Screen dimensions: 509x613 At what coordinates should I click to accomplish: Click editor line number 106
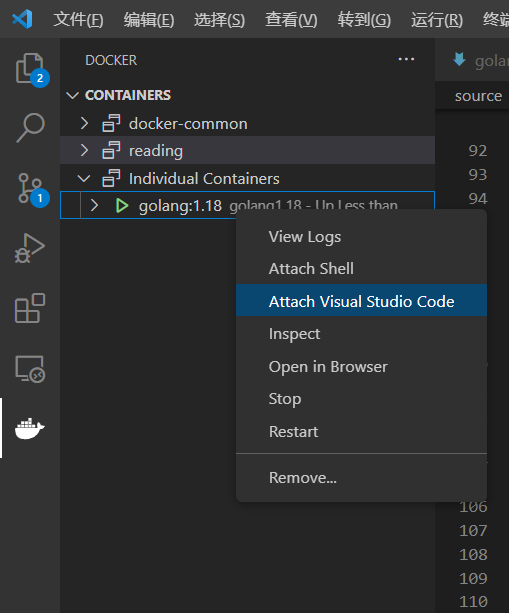coord(473,507)
